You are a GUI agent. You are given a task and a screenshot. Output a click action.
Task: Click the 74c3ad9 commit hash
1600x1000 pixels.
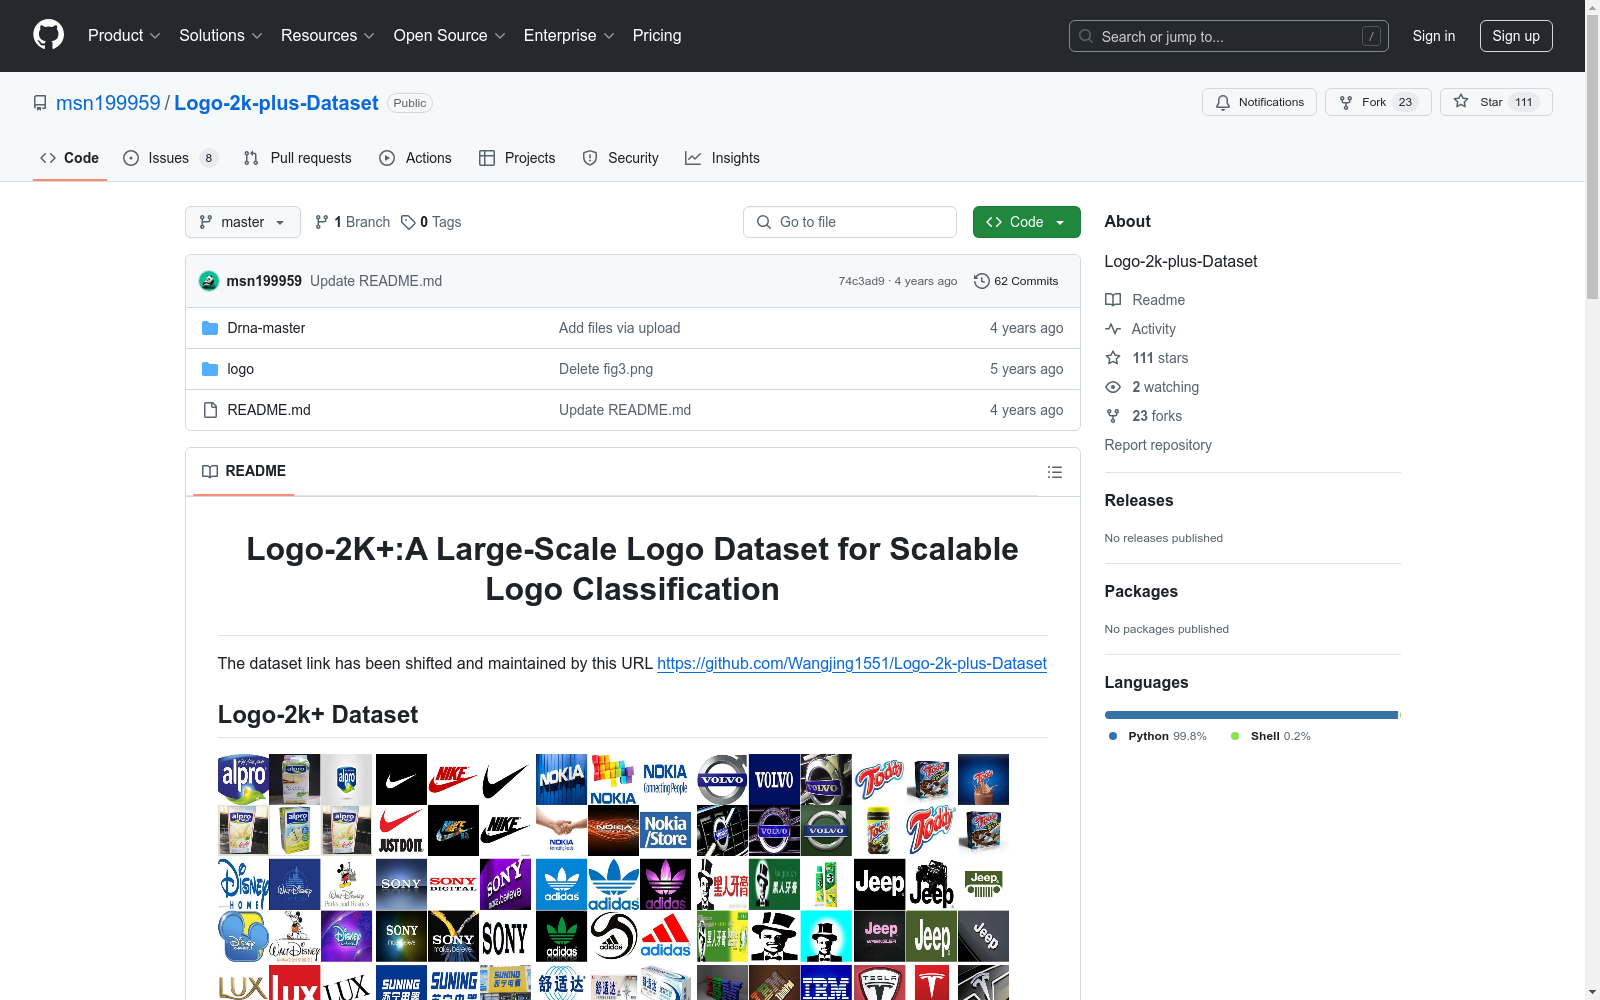[861, 281]
